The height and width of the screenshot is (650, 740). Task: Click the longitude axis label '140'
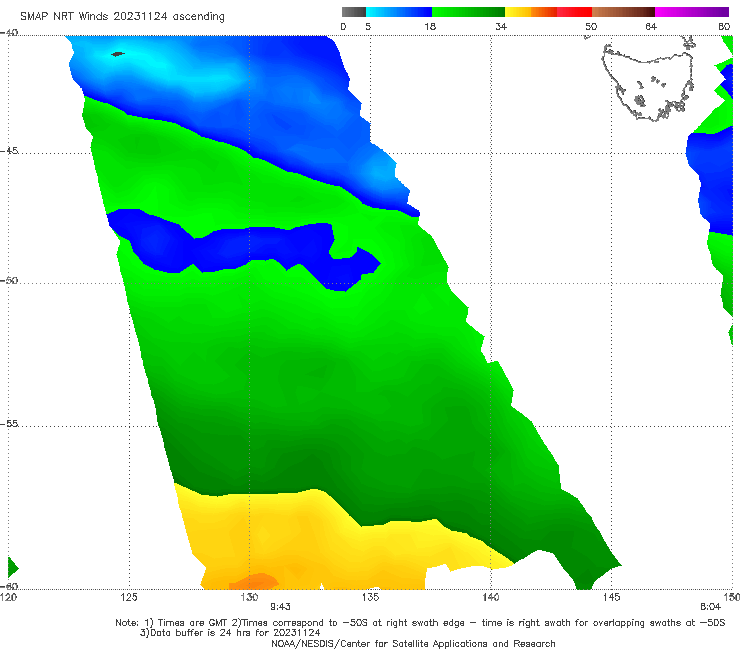tap(491, 597)
